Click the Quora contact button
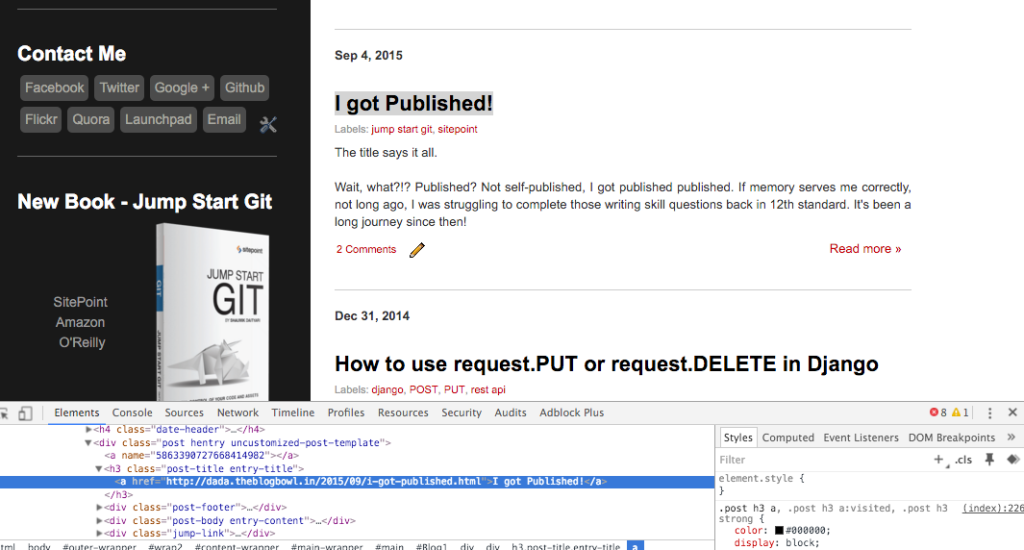 pos(91,120)
